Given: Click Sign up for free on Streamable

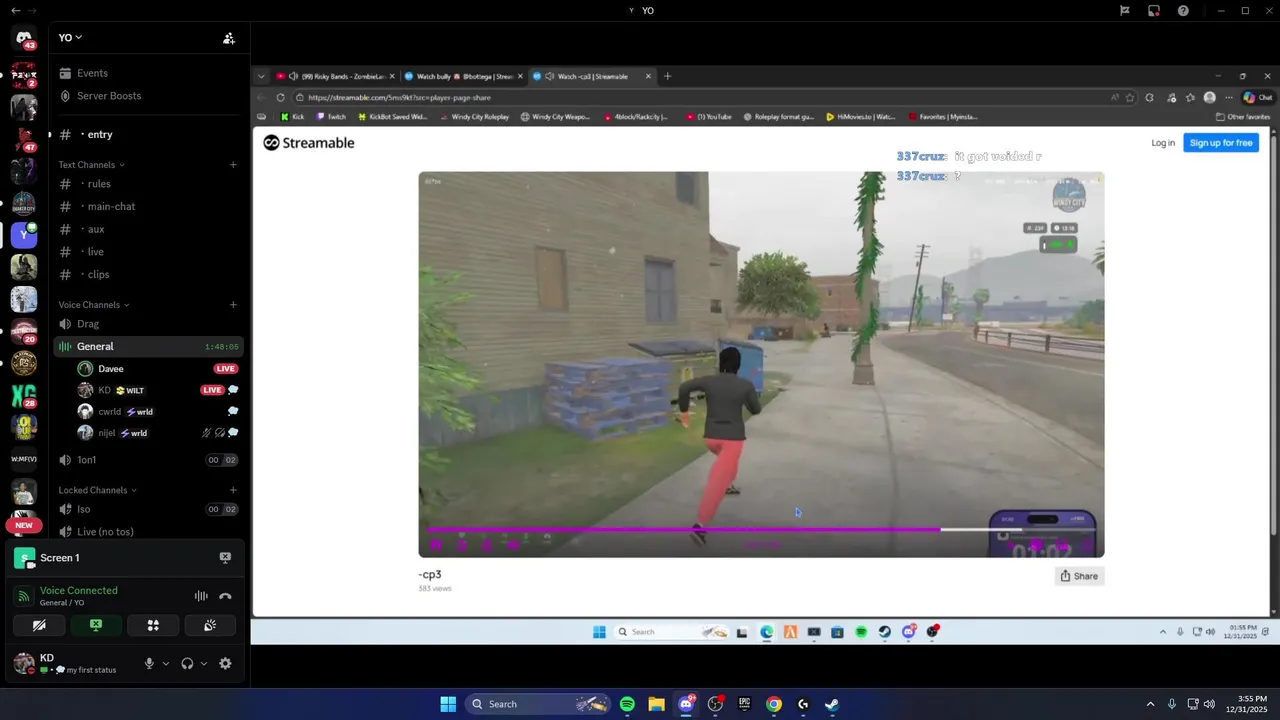Looking at the screenshot, I should point(1221,143).
